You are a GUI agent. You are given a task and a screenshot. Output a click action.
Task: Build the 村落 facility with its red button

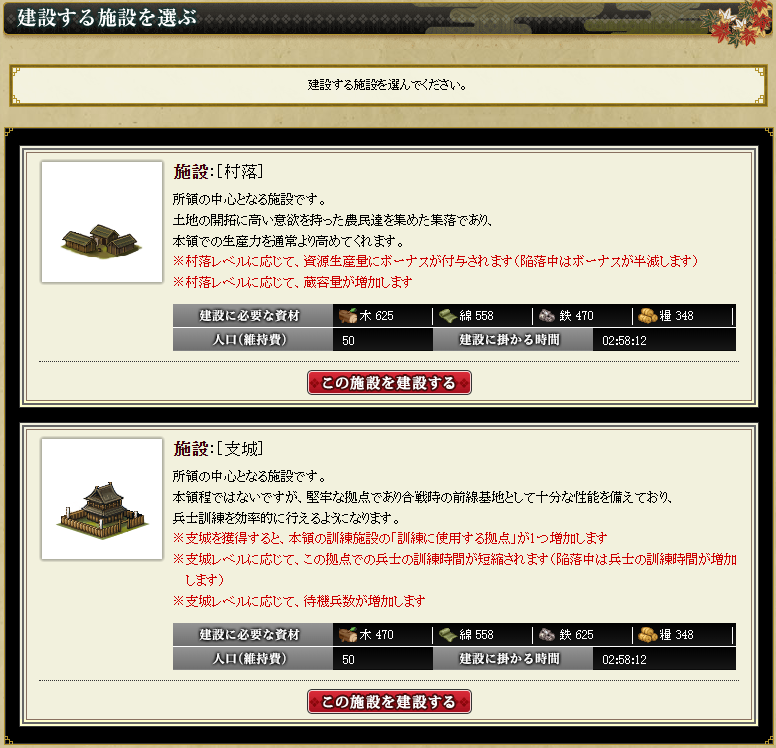coord(389,383)
